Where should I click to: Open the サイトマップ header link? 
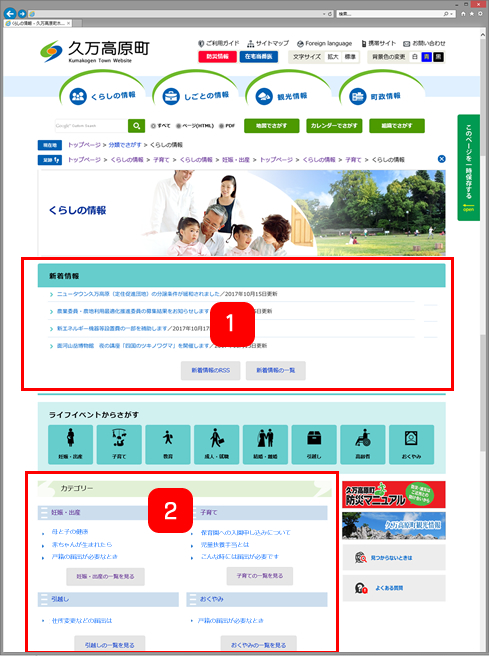tap(268, 43)
